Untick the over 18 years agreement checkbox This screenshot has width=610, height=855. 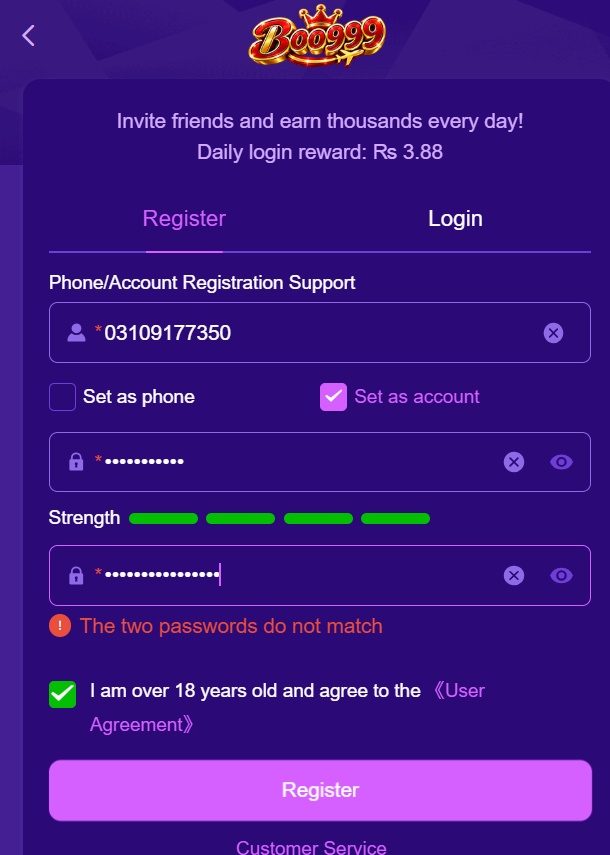(x=62, y=694)
